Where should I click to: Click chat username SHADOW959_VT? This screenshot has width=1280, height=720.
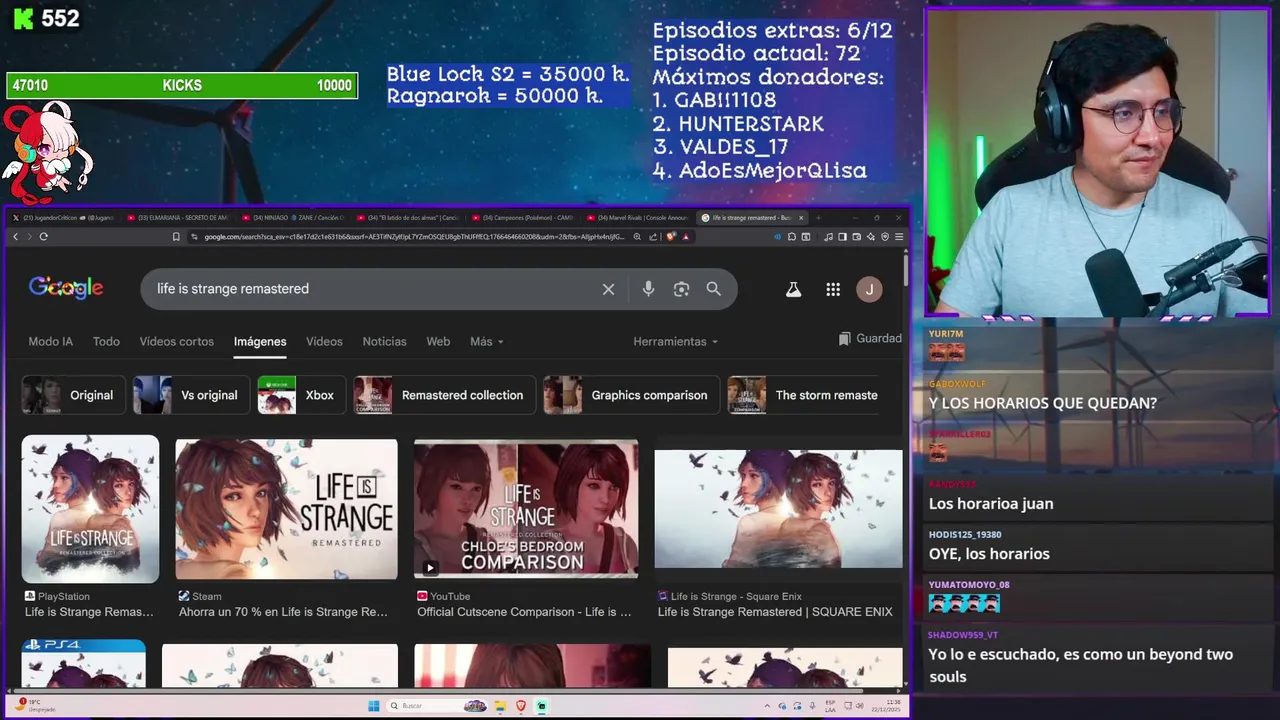tap(963, 635)
